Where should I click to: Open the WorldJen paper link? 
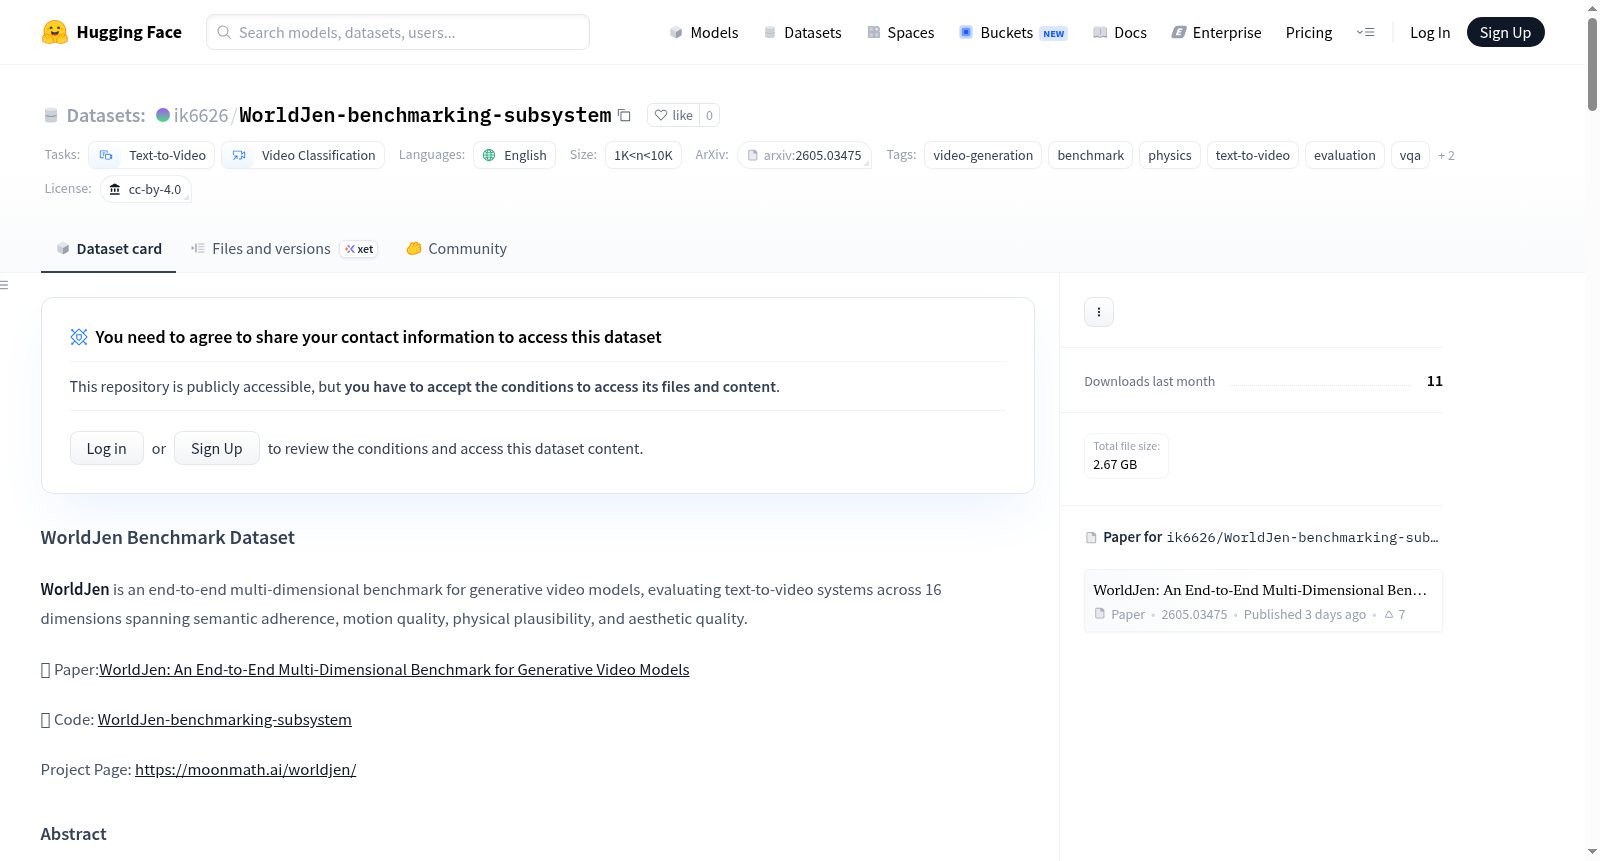394,669
